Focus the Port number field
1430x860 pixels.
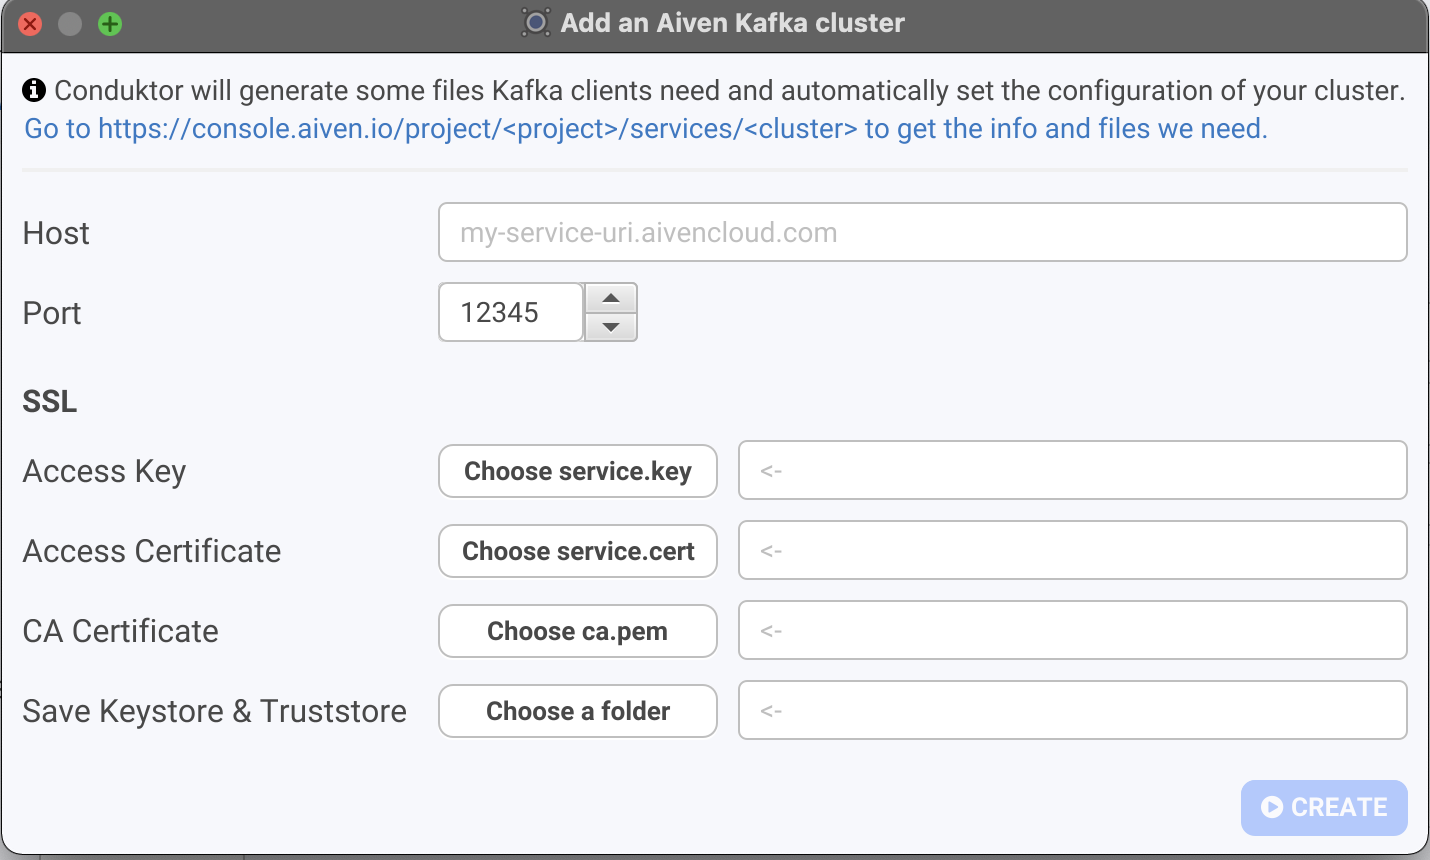tap(511, 312)
